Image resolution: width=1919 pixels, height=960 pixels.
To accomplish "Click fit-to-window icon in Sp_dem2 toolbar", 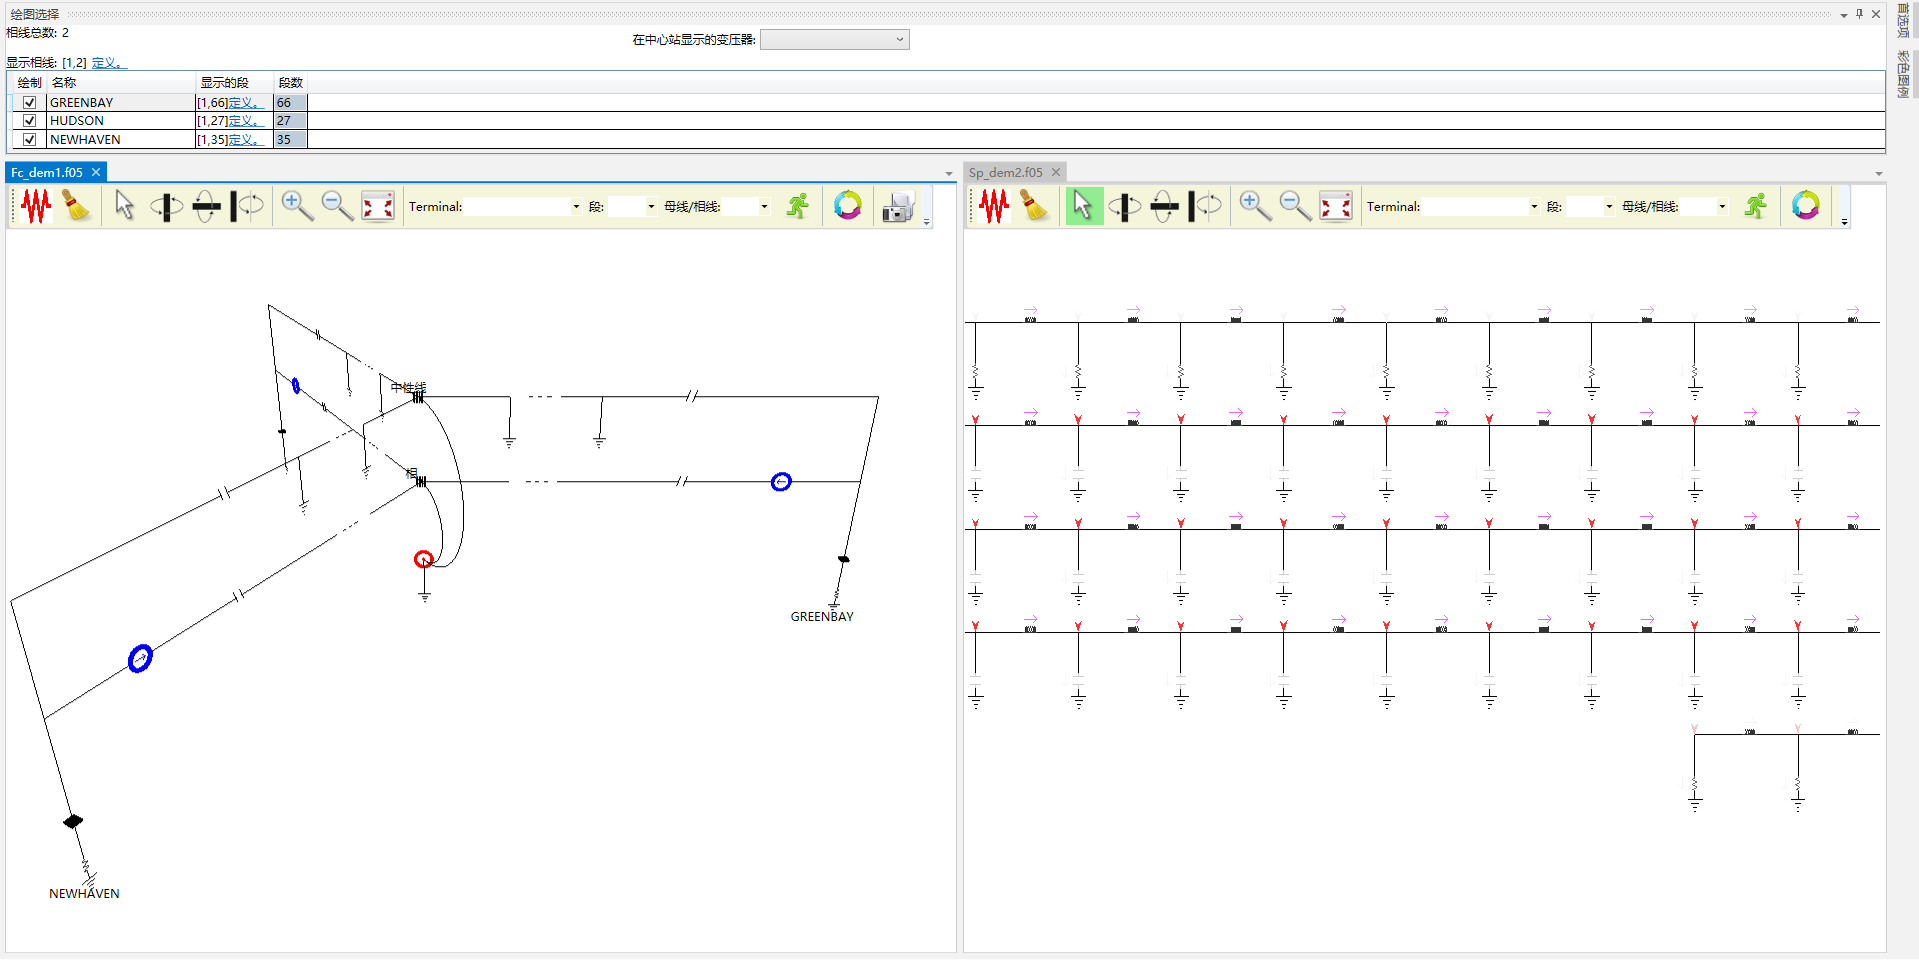I will (x=1336, y=207).
